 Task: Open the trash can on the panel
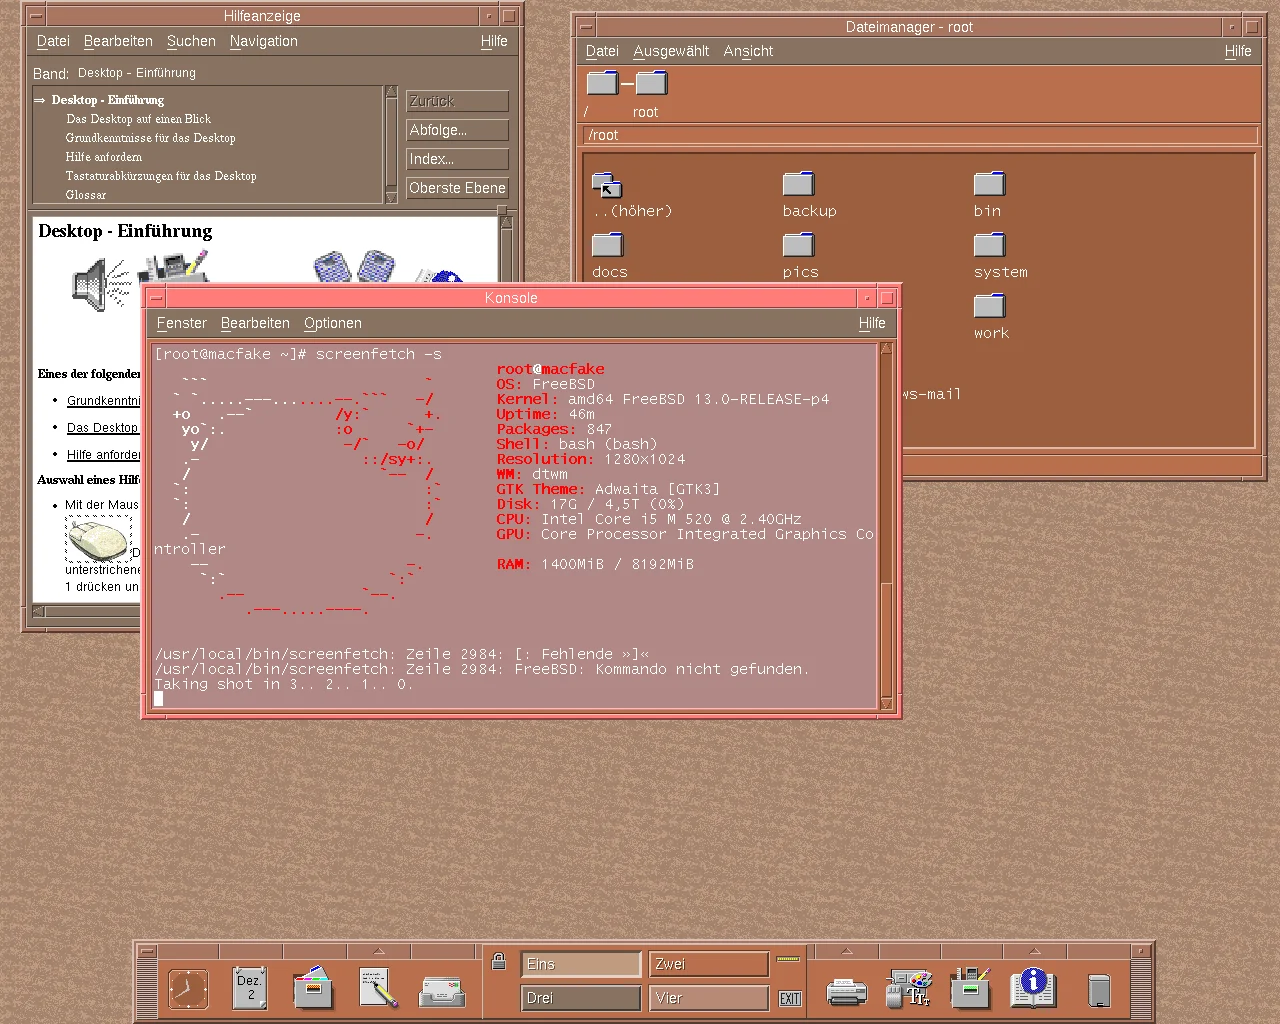[1099, 990]
